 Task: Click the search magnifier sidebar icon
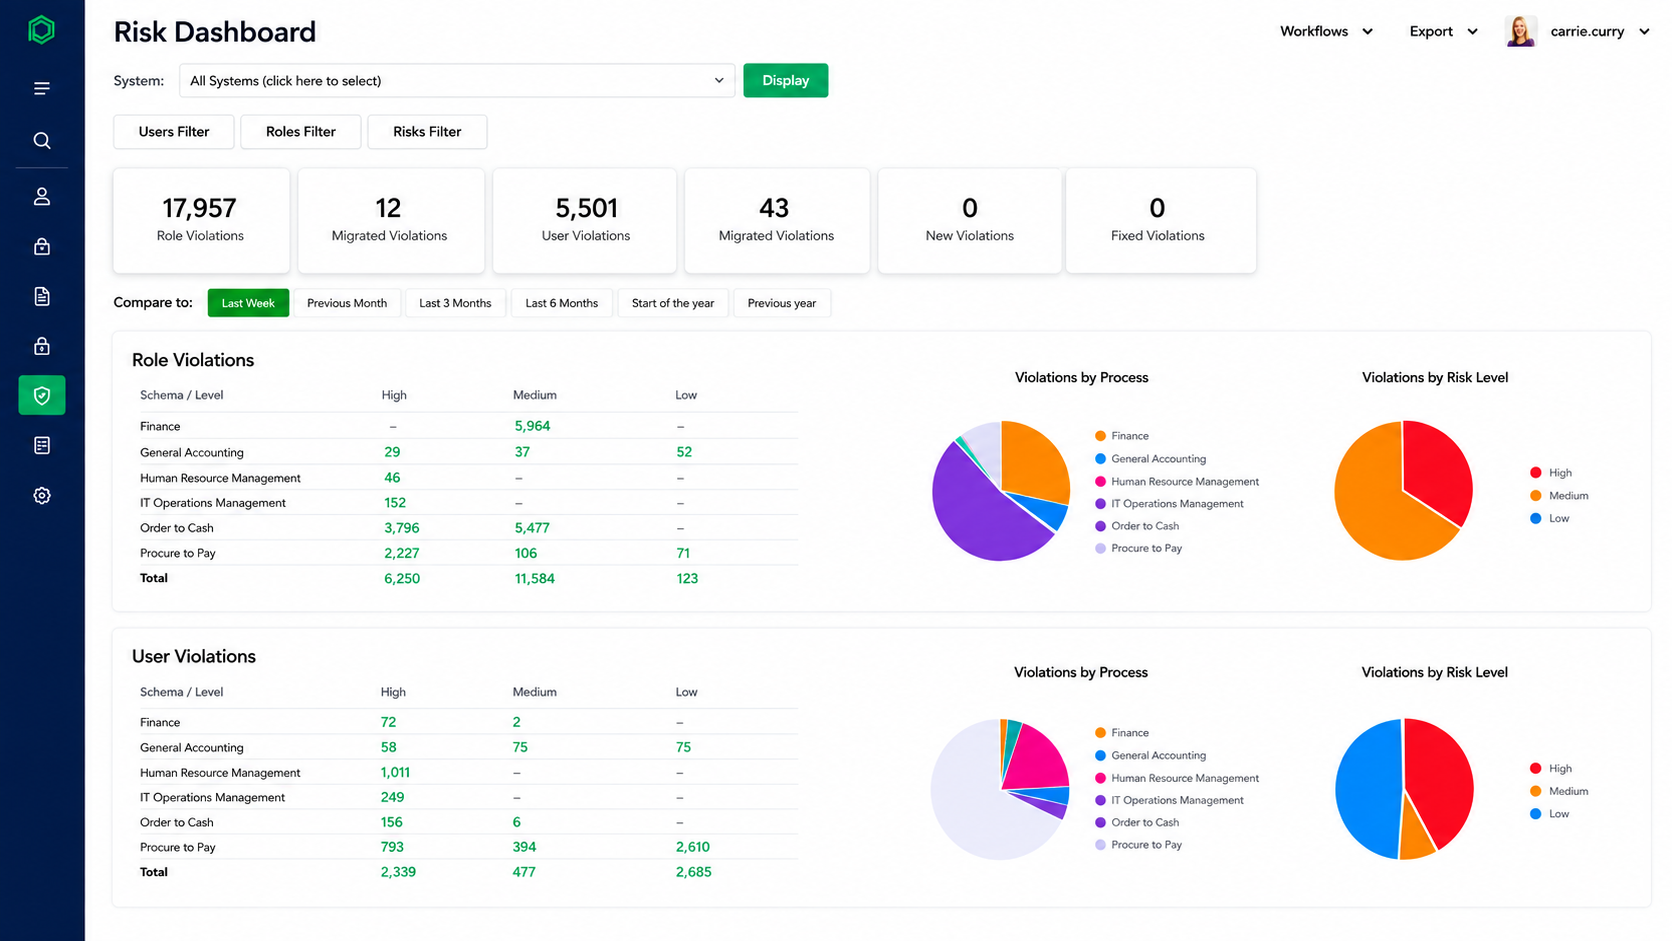pos(42,141)
